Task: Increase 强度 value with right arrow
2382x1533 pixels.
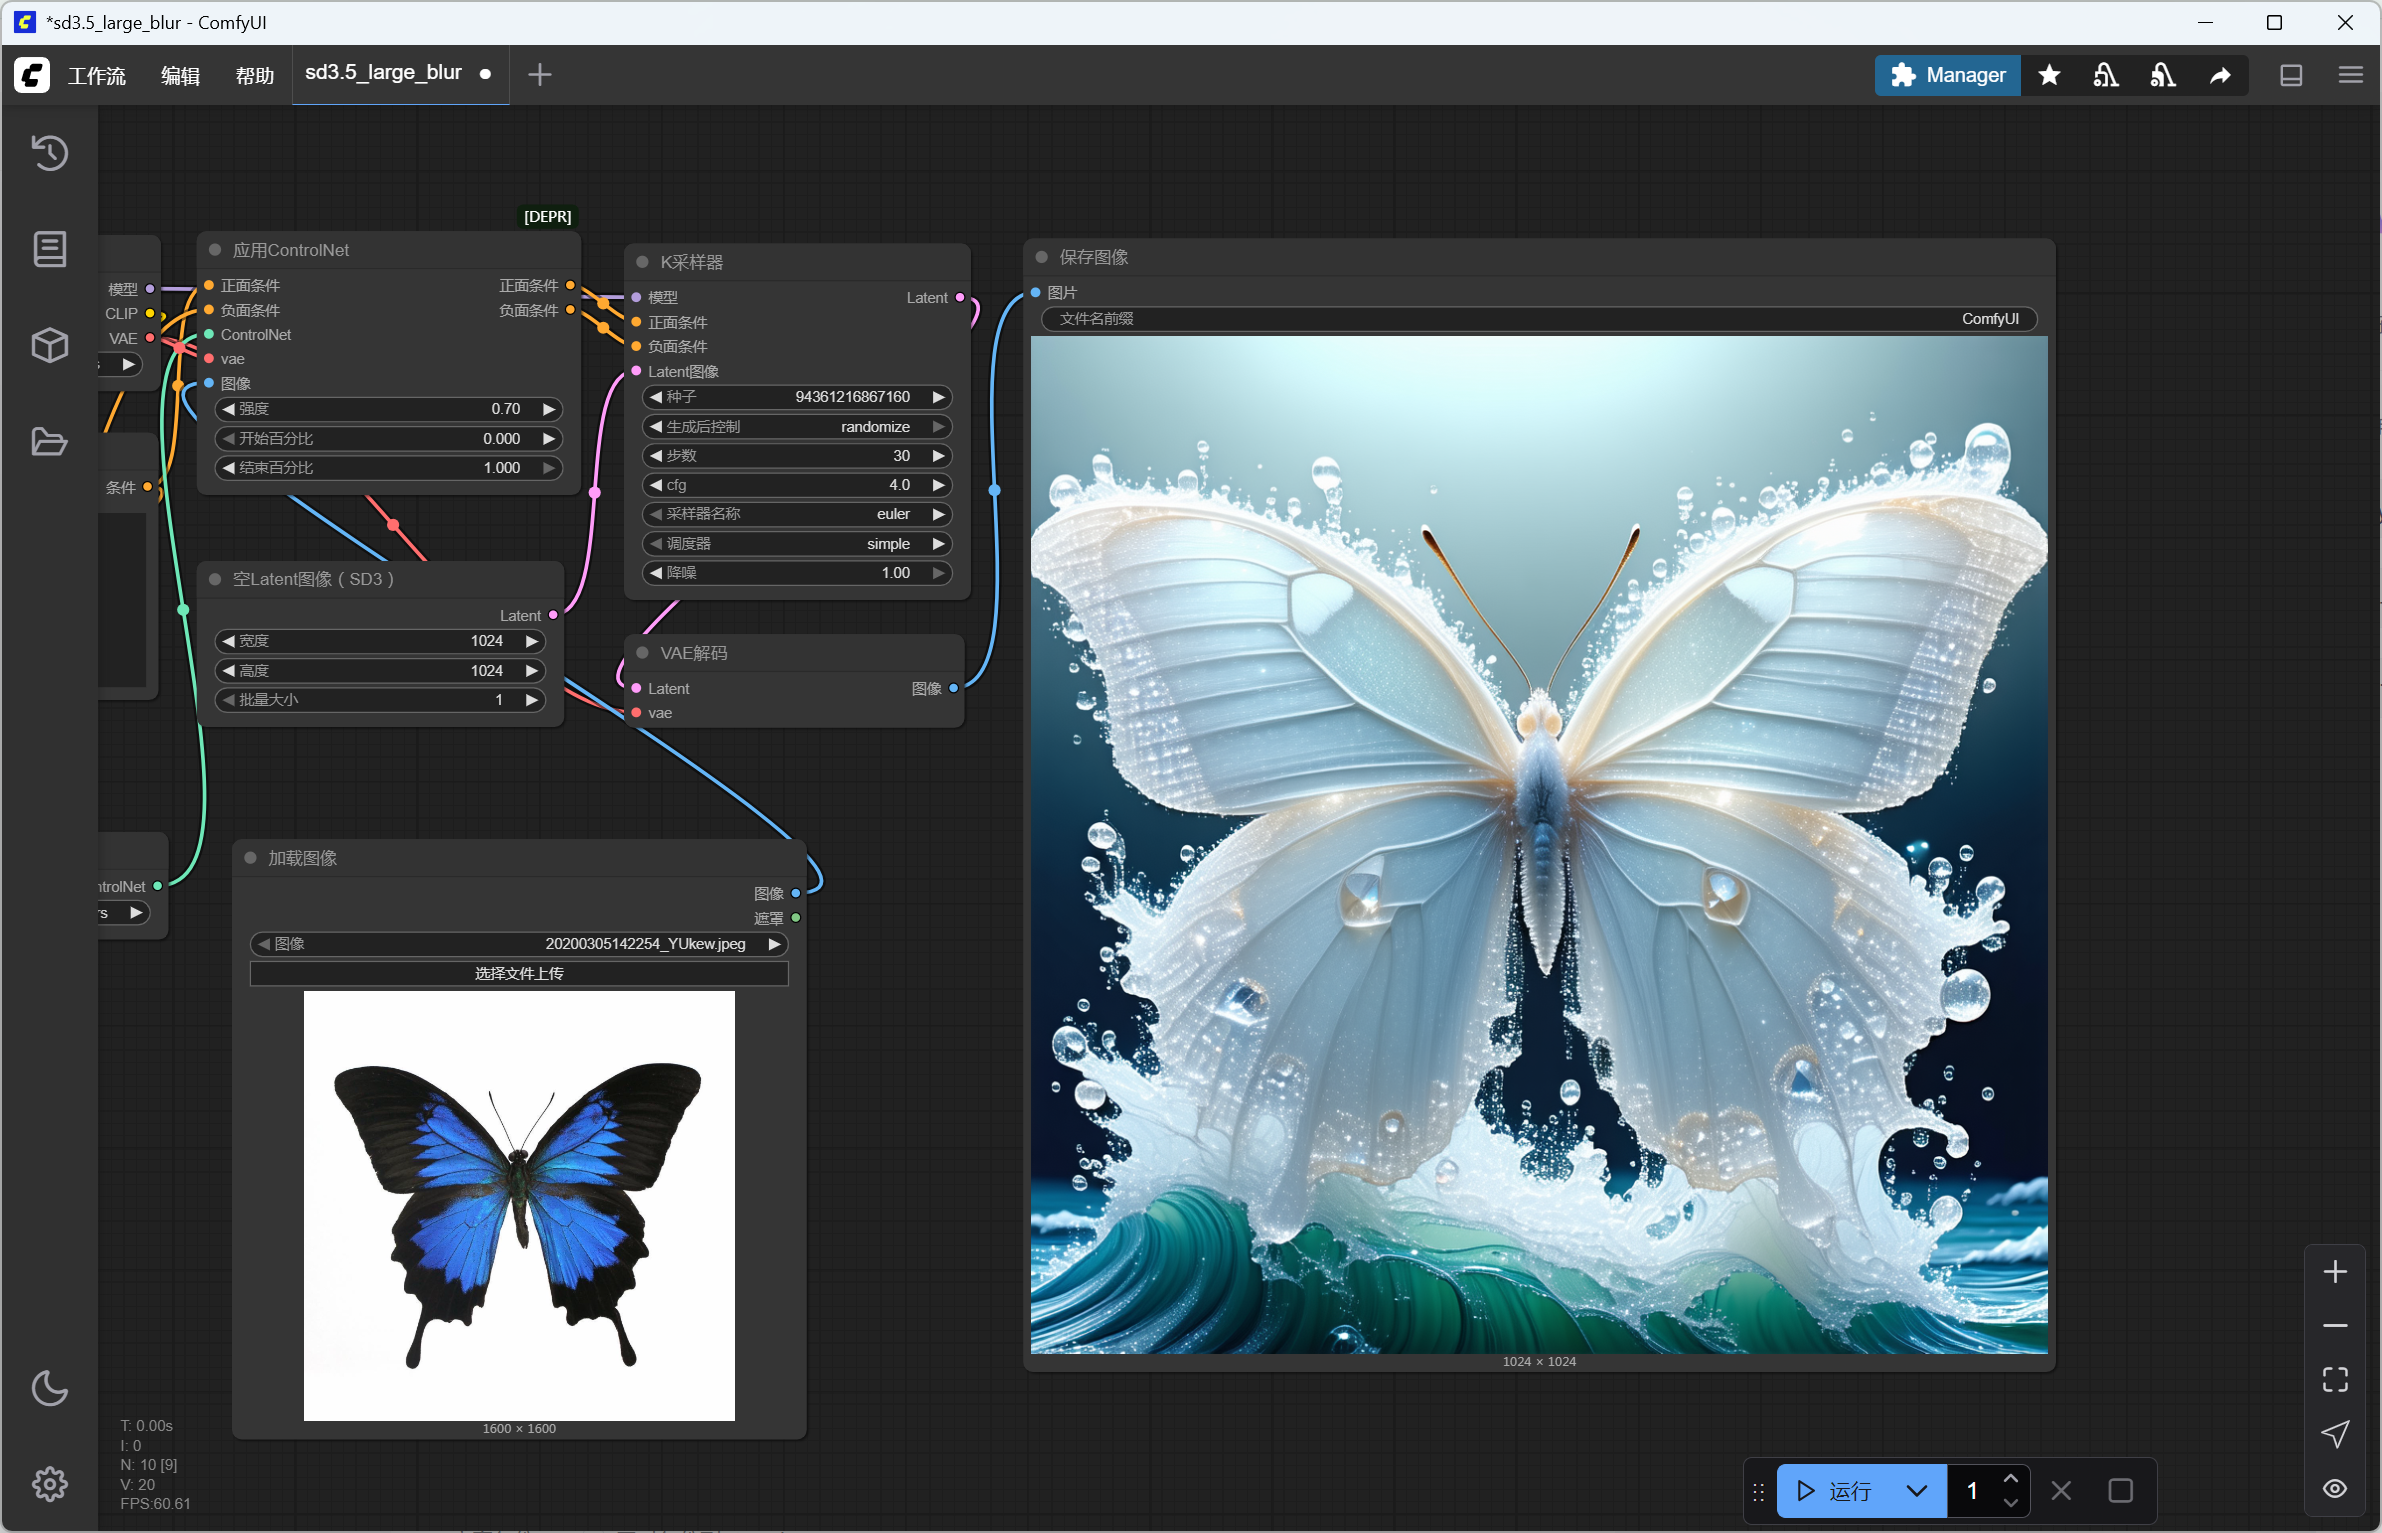Action: pyautogui.click(x=548, y=409)
